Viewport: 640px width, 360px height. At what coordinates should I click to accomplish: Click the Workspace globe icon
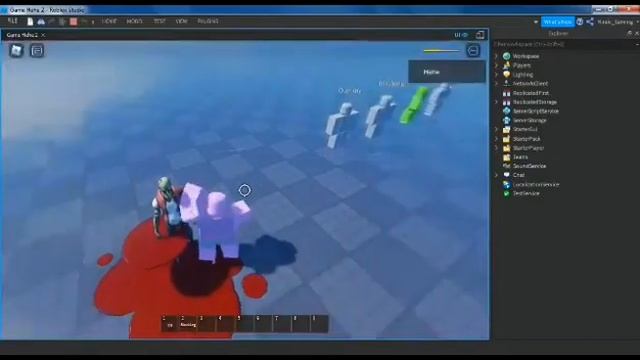coord(507,56)
